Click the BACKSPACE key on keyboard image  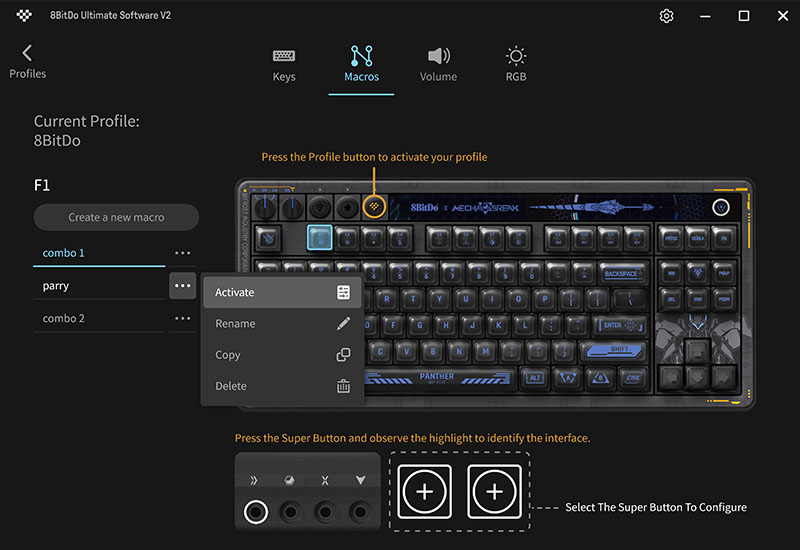(623, 273)
